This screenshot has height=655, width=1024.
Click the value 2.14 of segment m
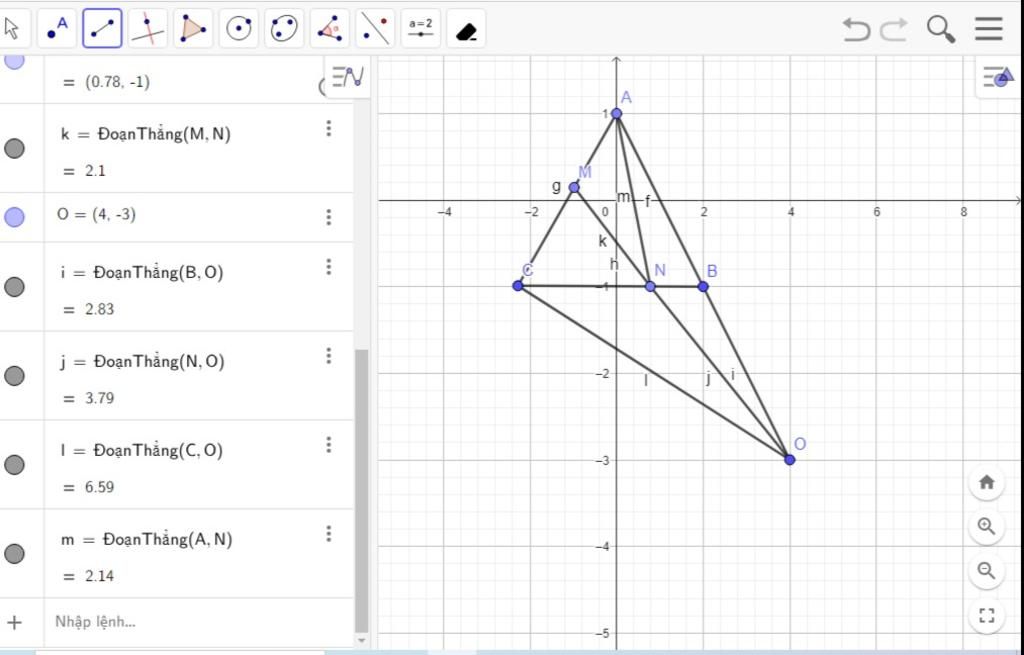tap(99, 576)
